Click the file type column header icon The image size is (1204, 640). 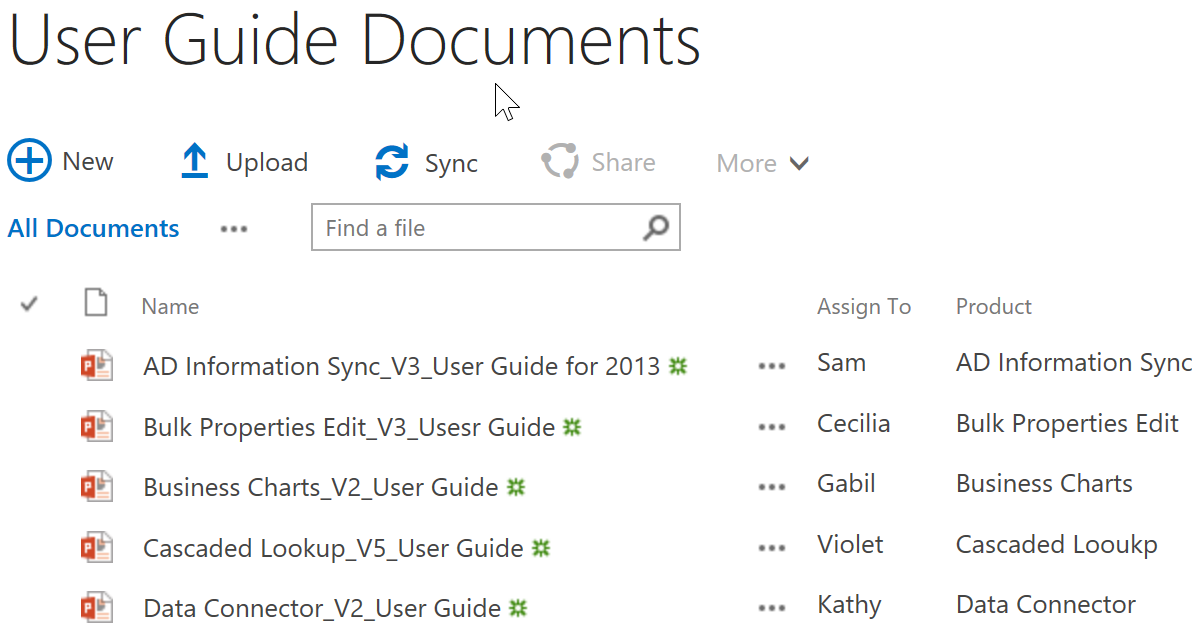(95, 303)
